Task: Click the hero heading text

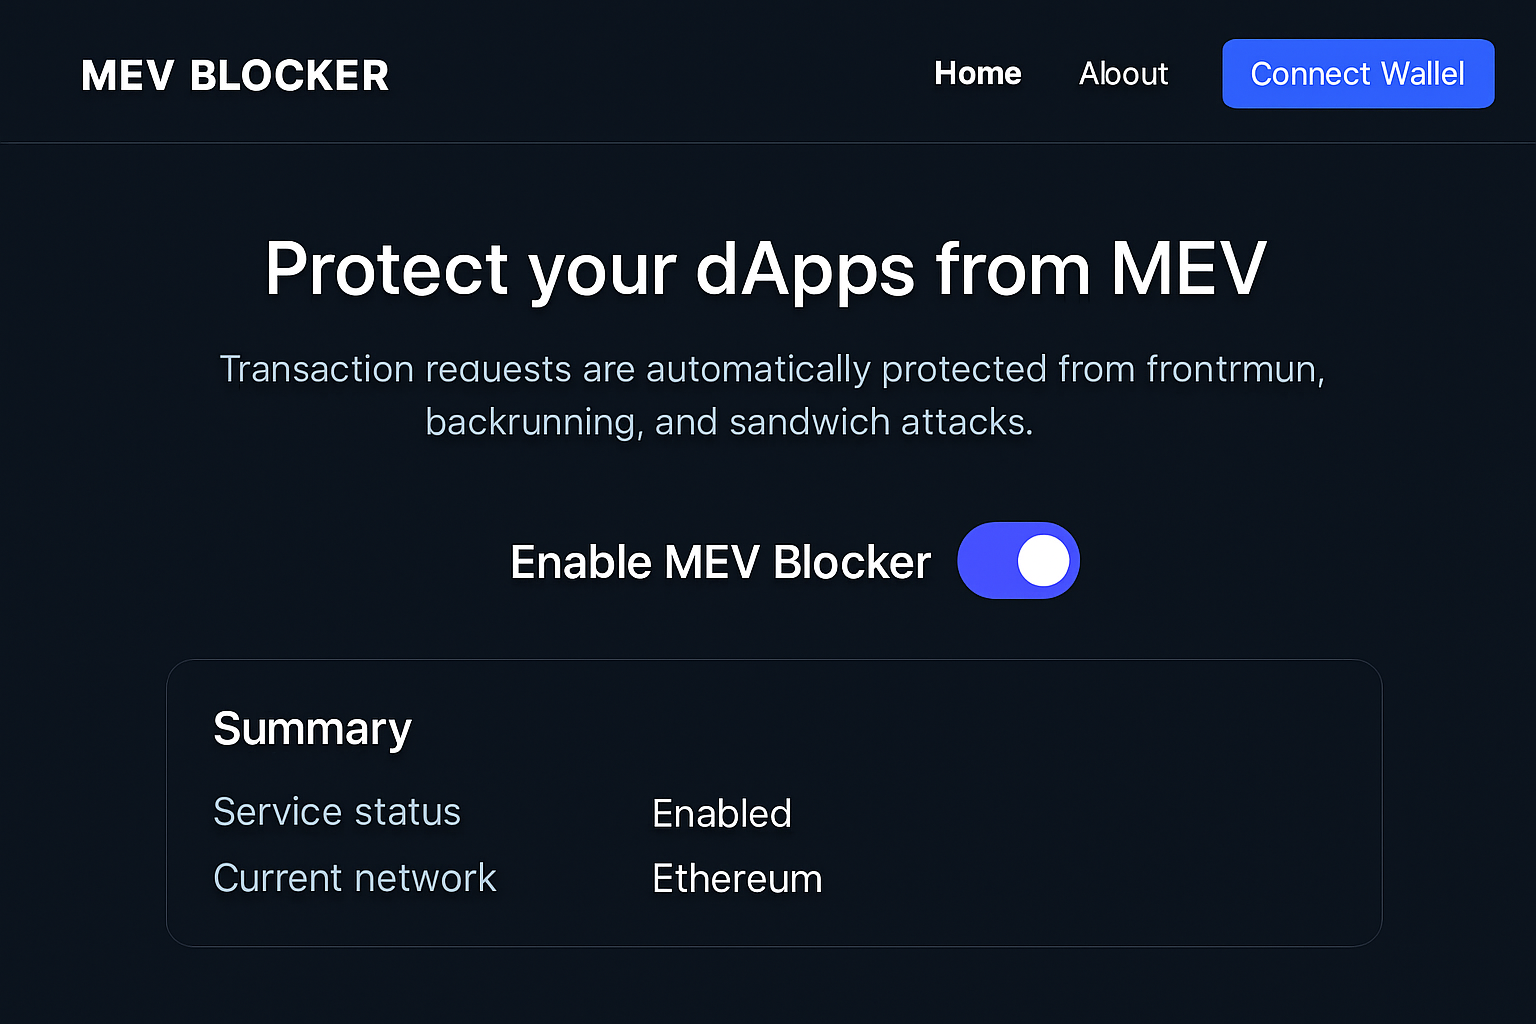Action: click(x=765, y=268)
